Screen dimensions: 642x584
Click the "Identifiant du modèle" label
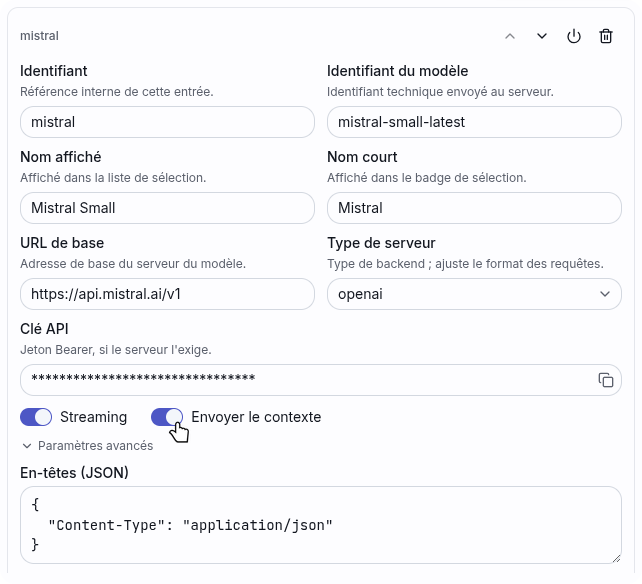click(398, 71)
